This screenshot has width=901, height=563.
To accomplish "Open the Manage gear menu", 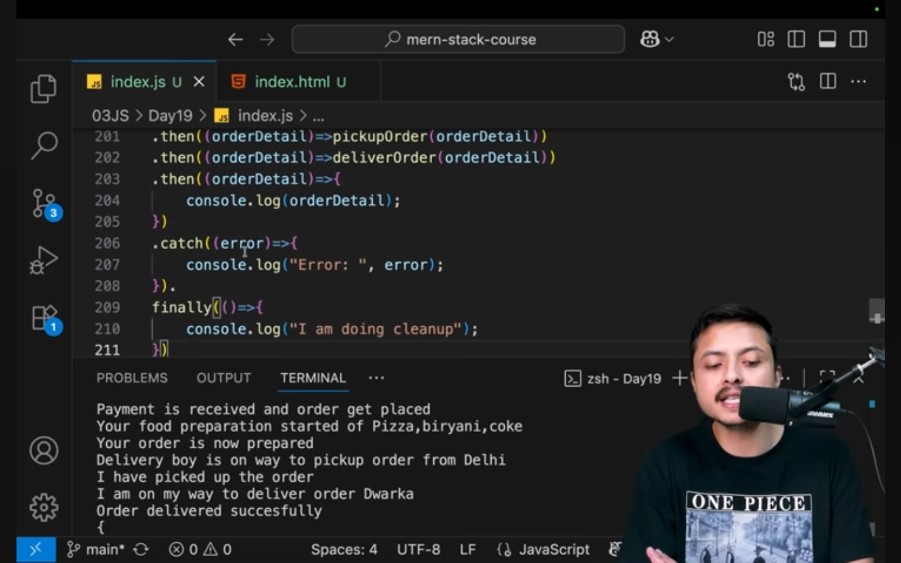I will [44, 507].
